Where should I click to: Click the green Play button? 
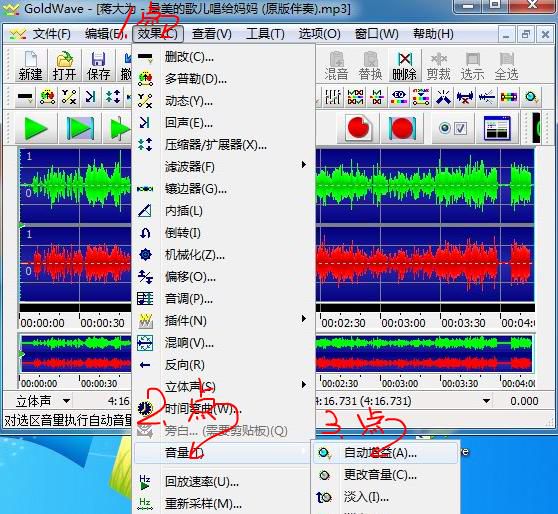[x=36, y=128]
